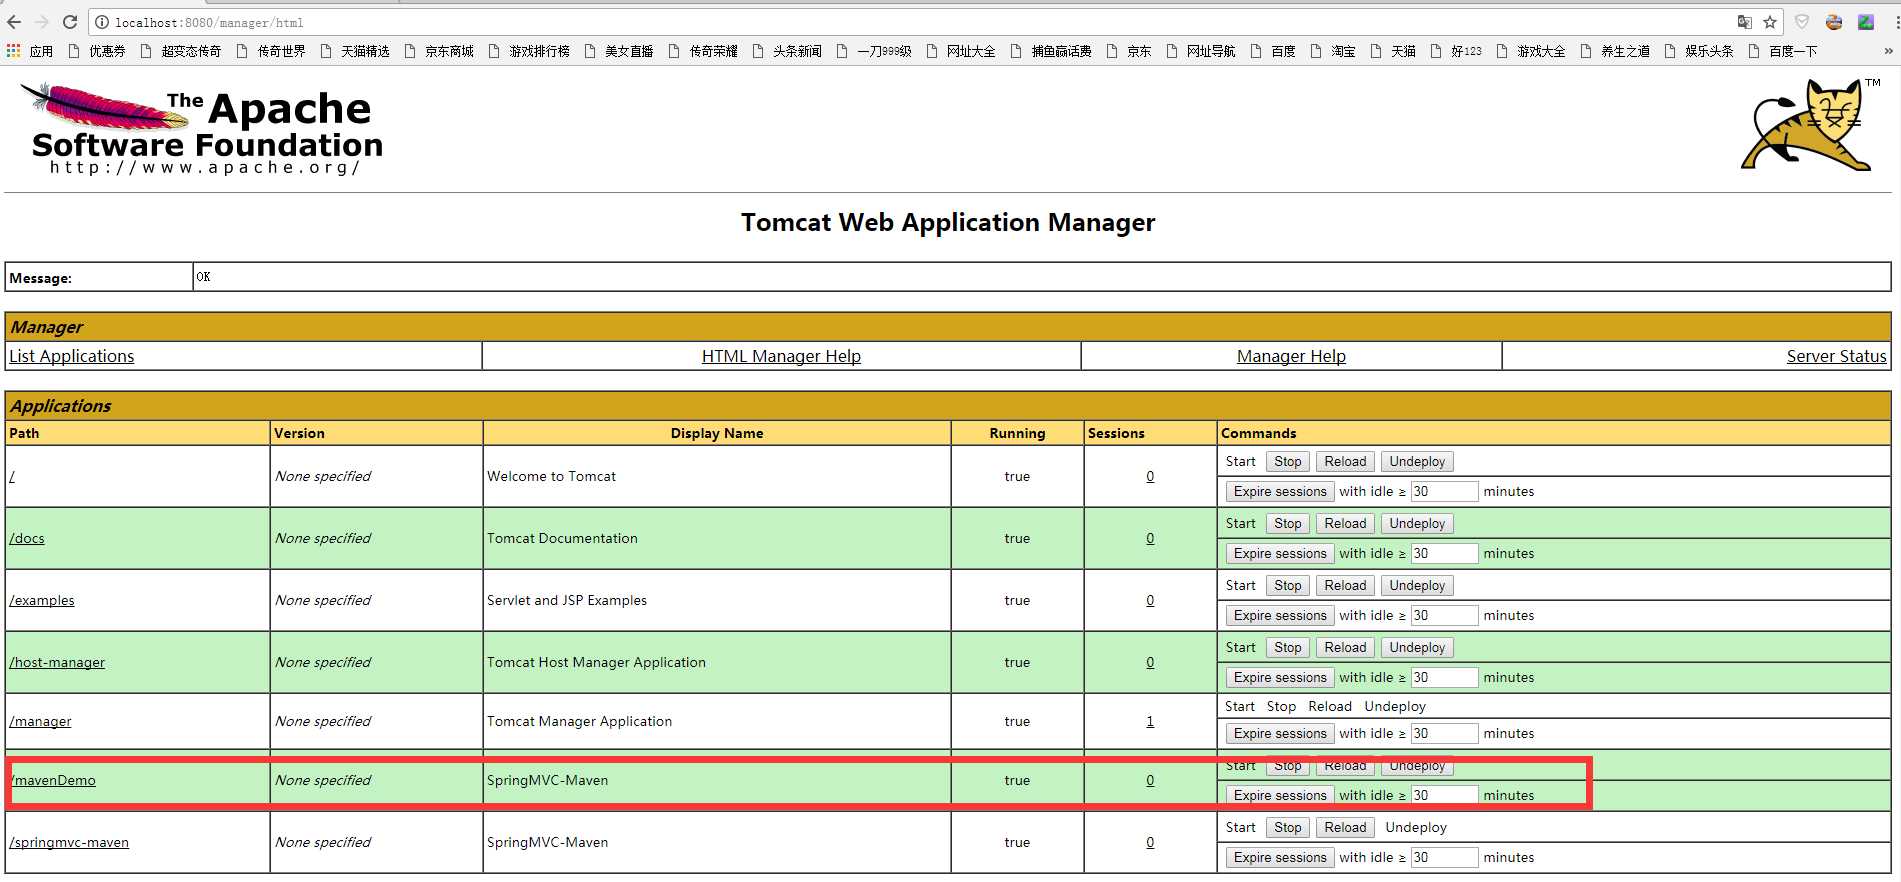Stop the /host-manager application
The height and width of the screenshot is (882, 1901).
[1288, 647]
